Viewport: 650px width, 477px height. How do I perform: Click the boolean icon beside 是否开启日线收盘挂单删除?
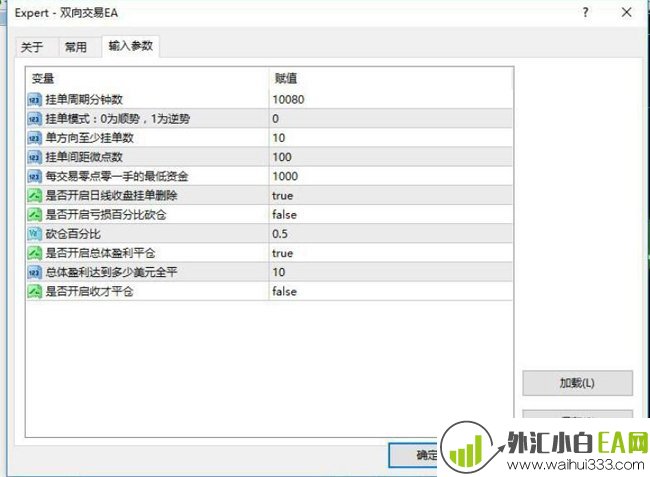34,196
